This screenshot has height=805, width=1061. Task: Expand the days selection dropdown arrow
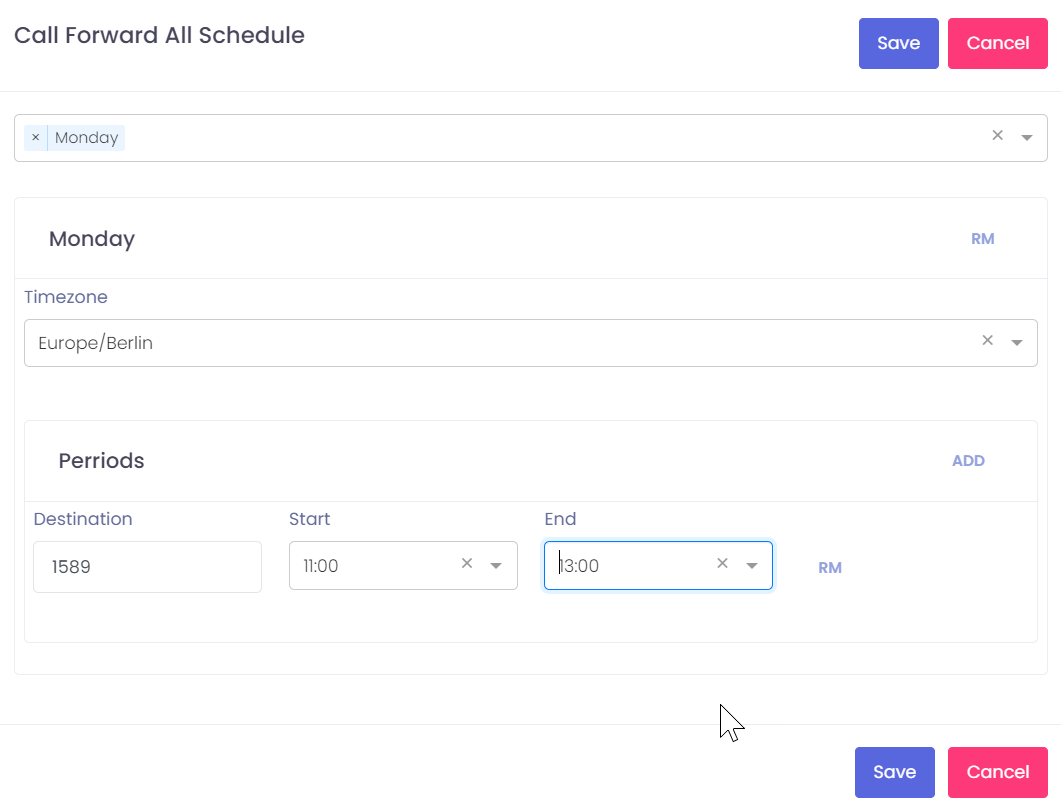pos(1027,138)
